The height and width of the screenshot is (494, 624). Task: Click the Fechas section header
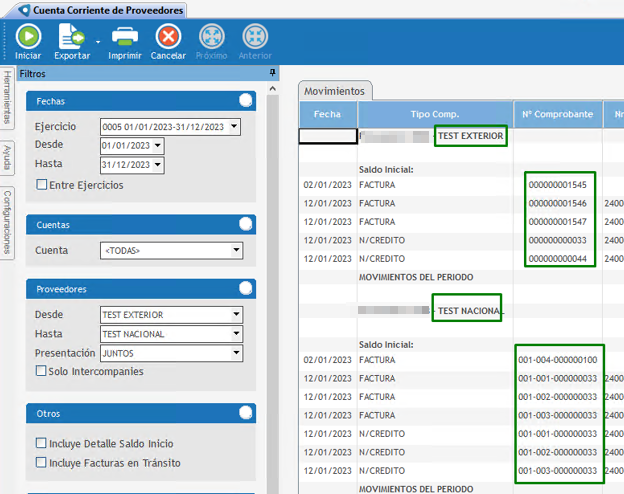141,101
